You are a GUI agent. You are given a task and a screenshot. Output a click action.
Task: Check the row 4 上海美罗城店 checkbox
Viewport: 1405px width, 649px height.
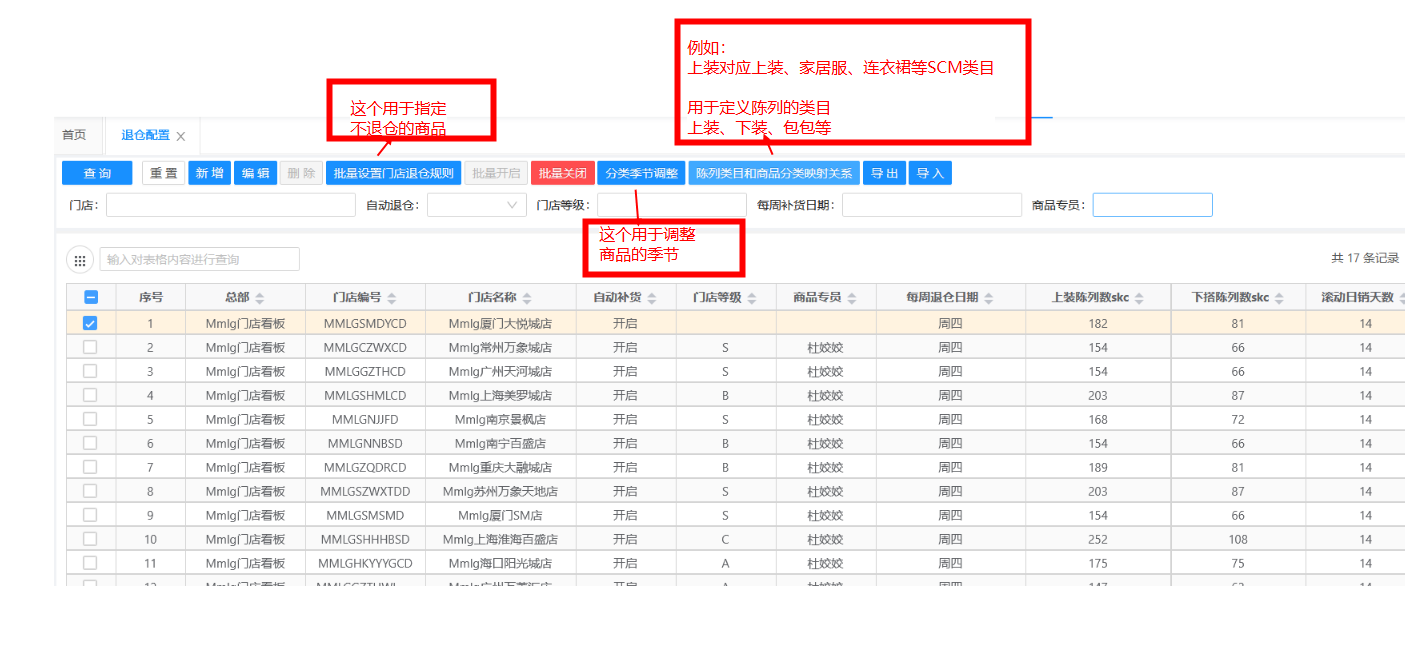click(x=90, y=395)
